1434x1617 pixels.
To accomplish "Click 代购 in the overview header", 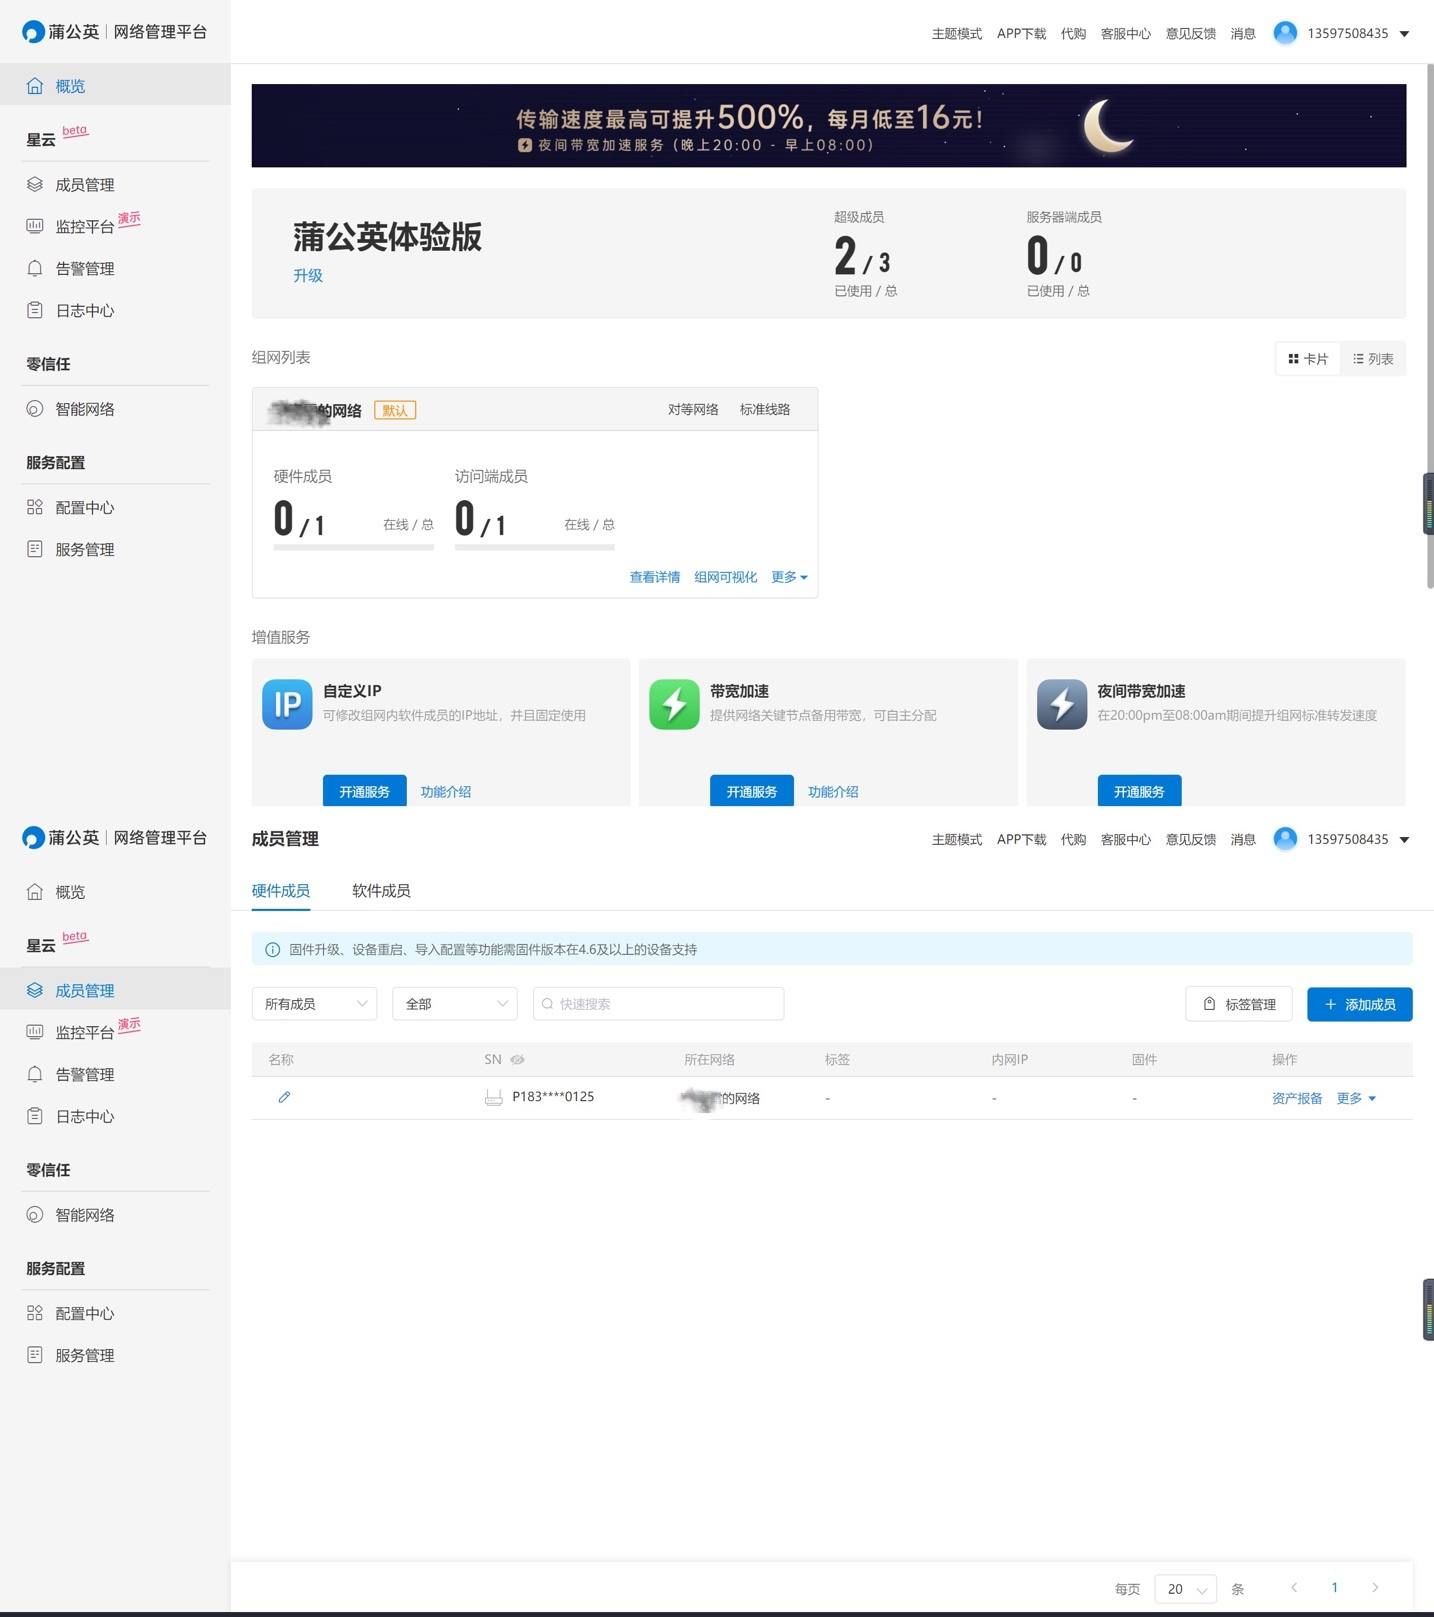I will pyautogui.click(x=1073, y=34).
